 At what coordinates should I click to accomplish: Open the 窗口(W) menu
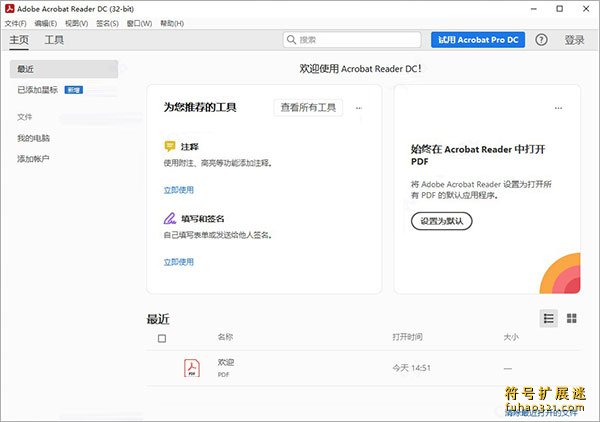tap(139, 23)
